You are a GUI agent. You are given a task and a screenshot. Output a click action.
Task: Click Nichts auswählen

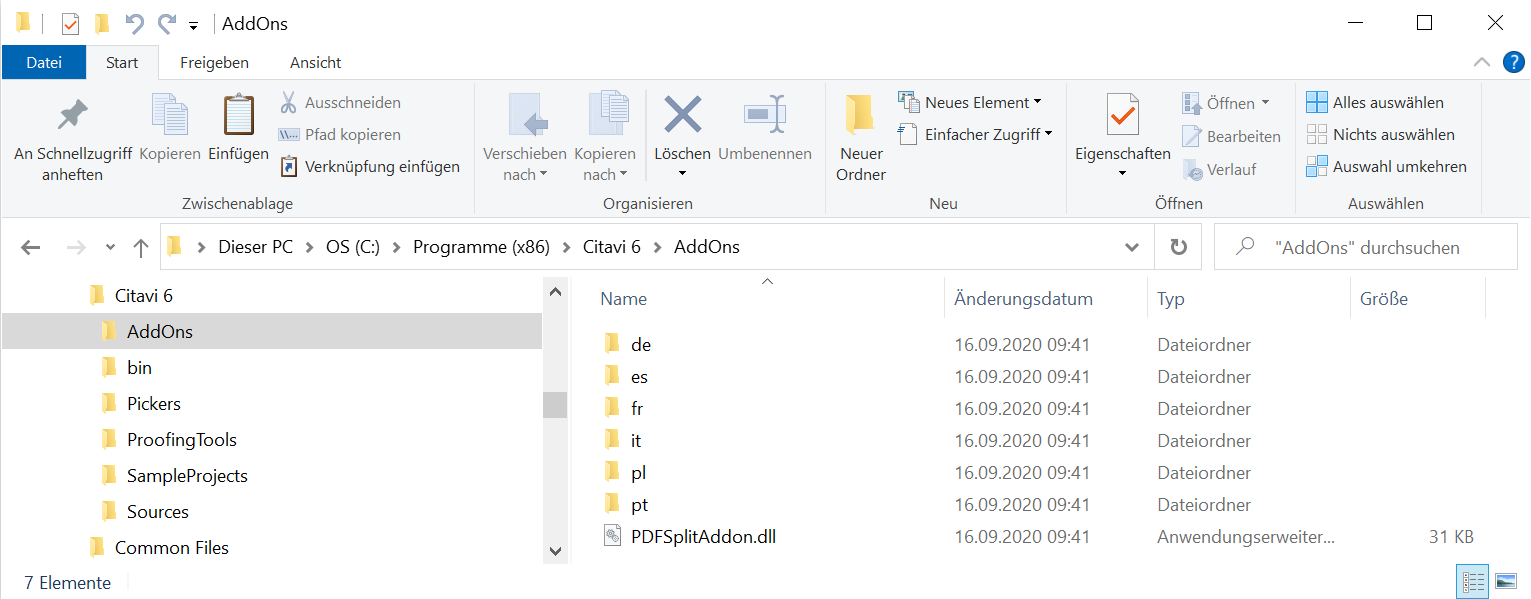(1380, 134)
